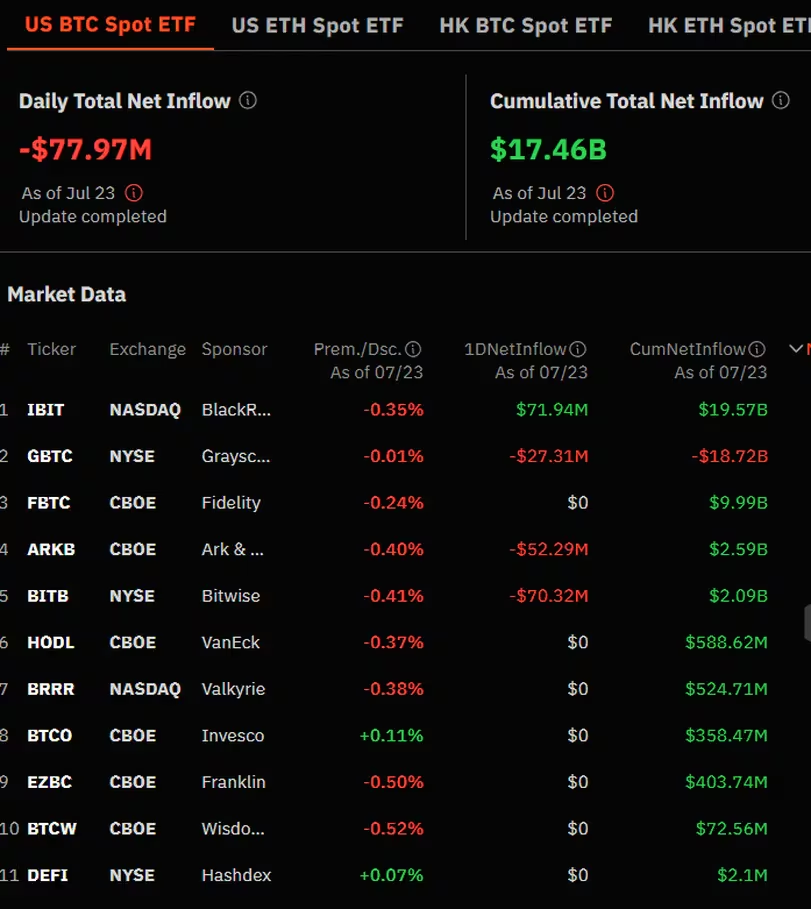Show info for CumNetInflow column
Viewport: 811px width, 909px height.
pos(757,349)
